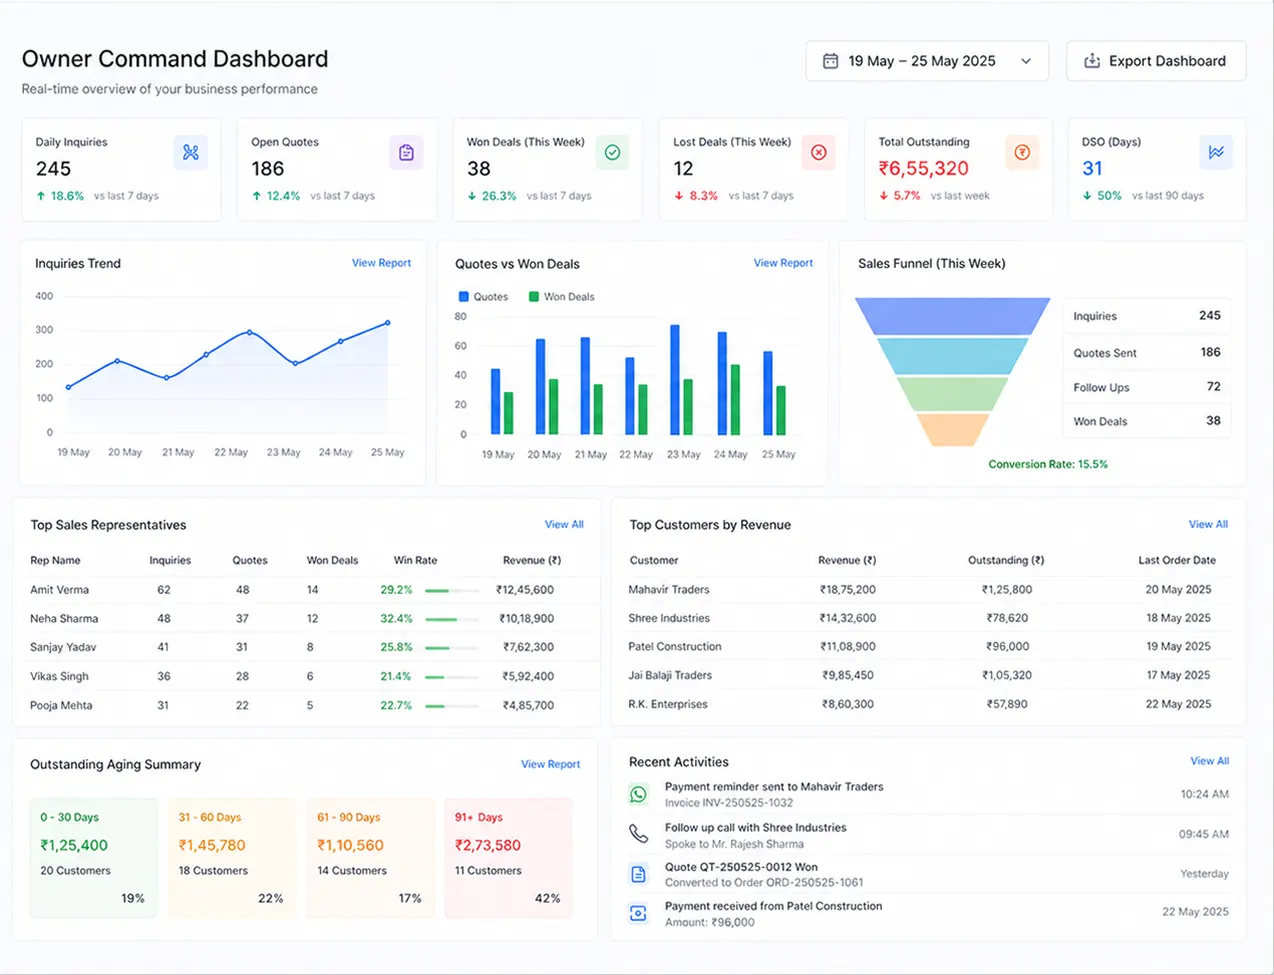
Task: Click the Rep Name column header
Action: pyautogui.click(x=55, y=560)
